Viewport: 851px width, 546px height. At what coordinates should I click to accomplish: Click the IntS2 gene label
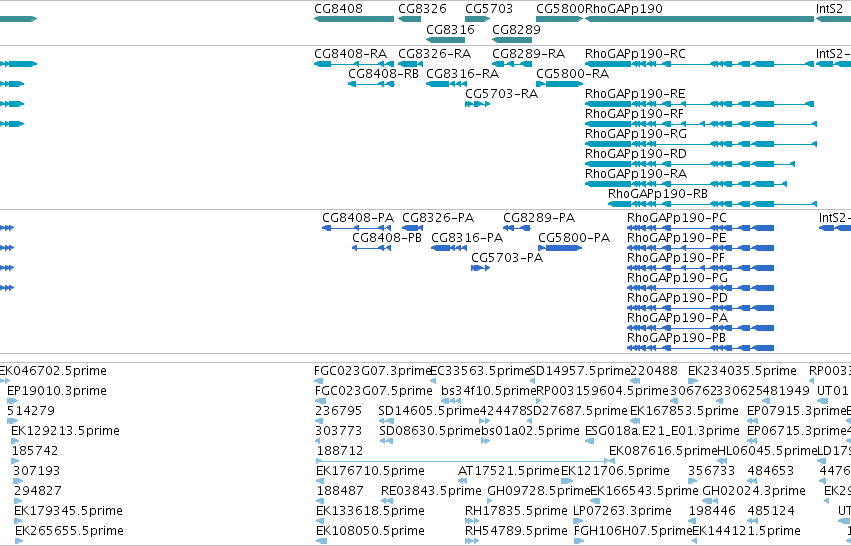(x=829, y=9)
